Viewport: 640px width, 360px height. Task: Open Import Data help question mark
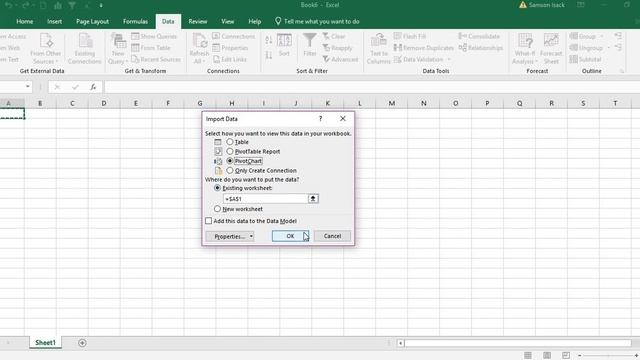click(320, 119)
